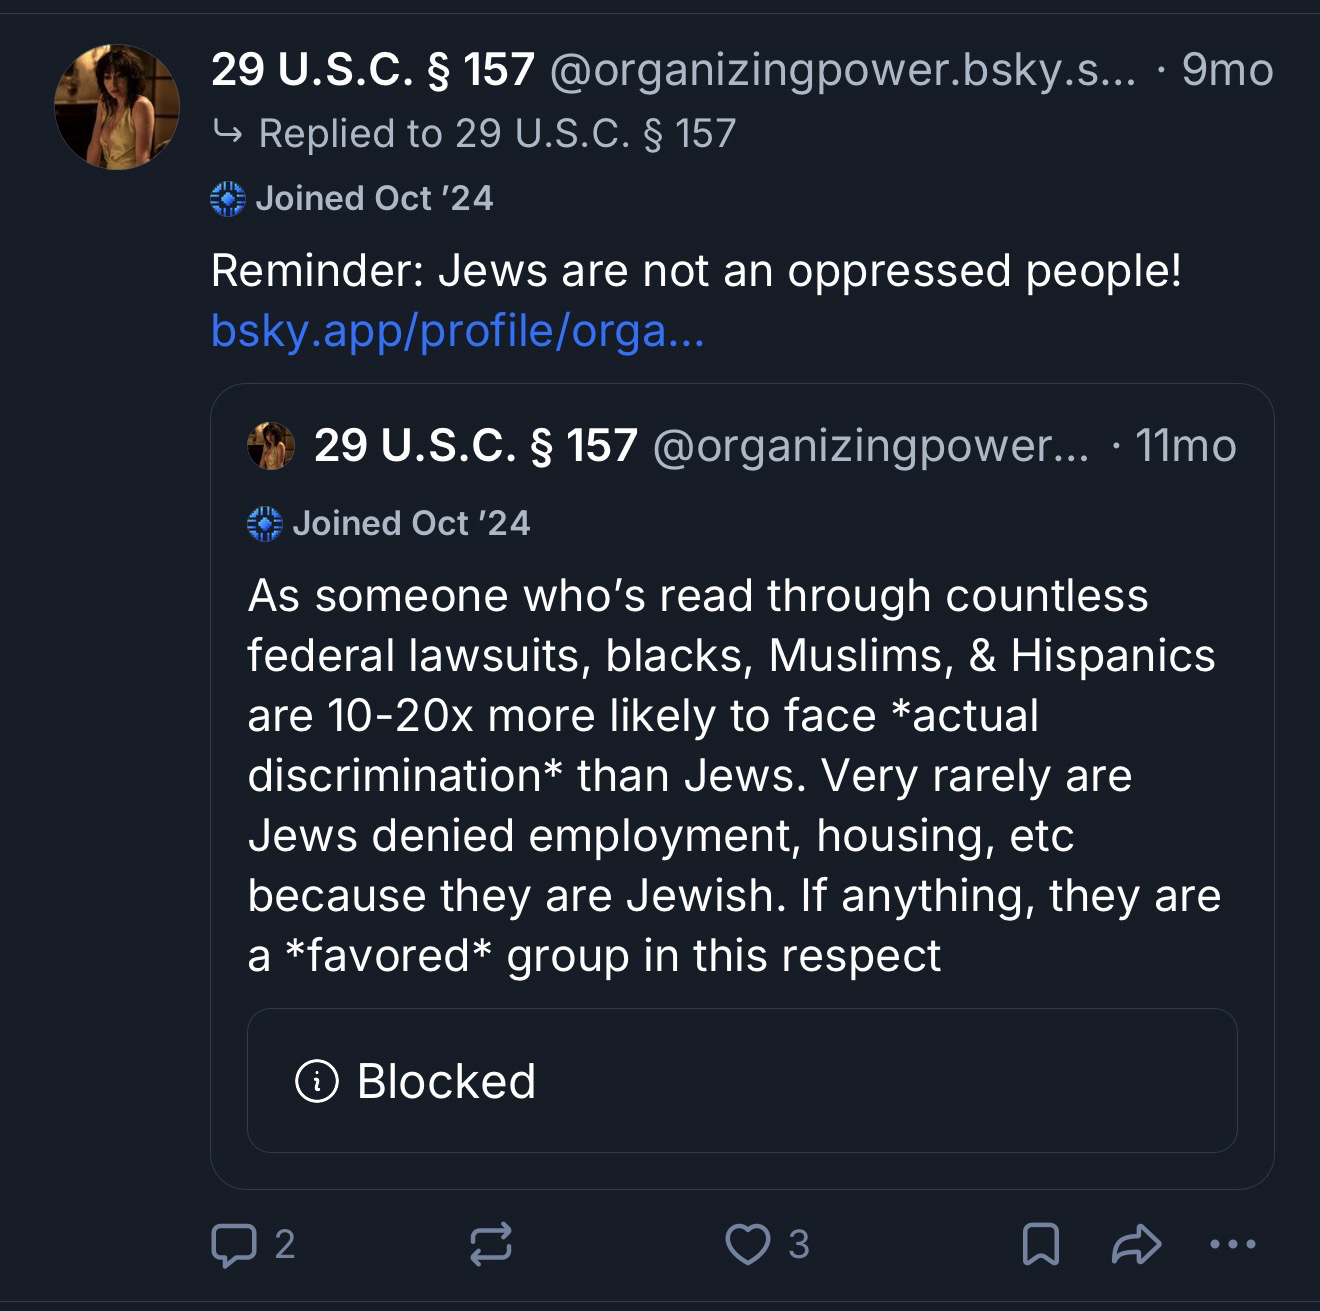Open the large profile avatar of the poster
This screenshot has height=1311, width=1320.
pyautogui.click(x=117, y=107)
